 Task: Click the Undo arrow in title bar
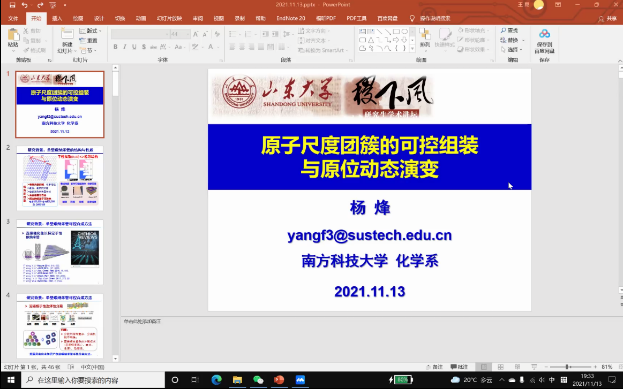click(x=25, y=5)
